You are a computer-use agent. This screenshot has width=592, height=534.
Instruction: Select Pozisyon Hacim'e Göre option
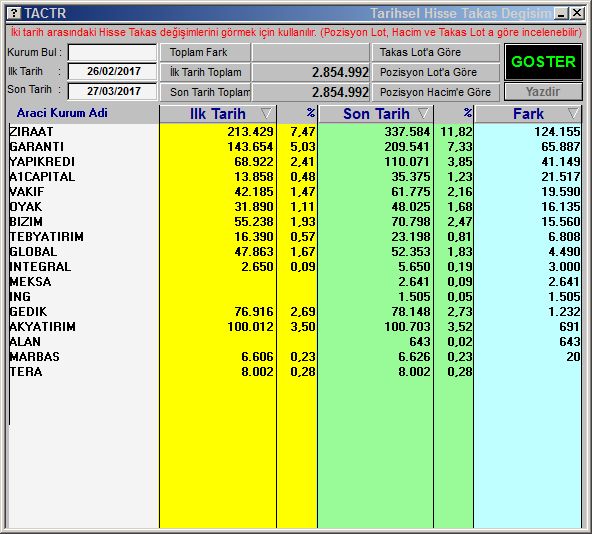(x=436, y=92)
